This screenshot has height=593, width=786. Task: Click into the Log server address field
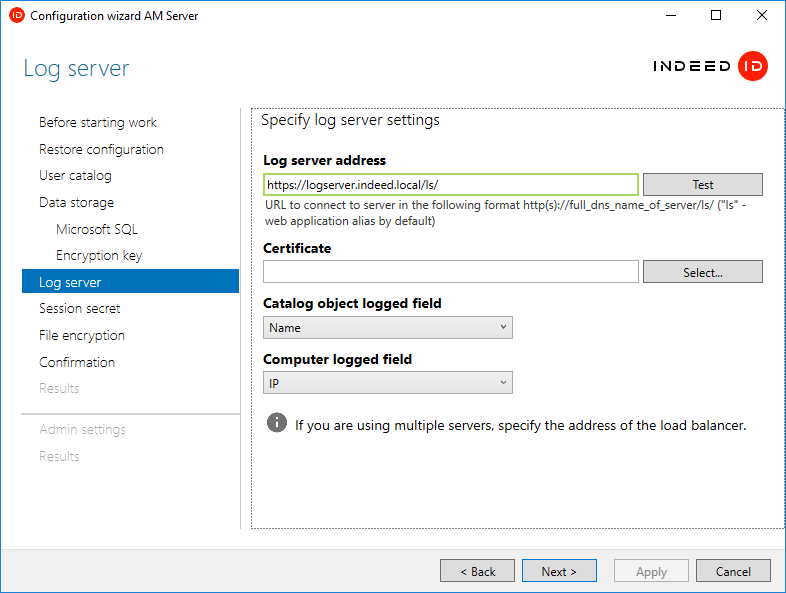(x=450, y=185)
